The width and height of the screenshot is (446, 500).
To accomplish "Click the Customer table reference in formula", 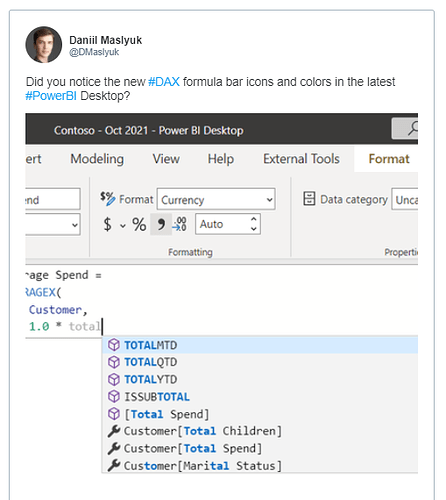I will click(x=55, y=310).
